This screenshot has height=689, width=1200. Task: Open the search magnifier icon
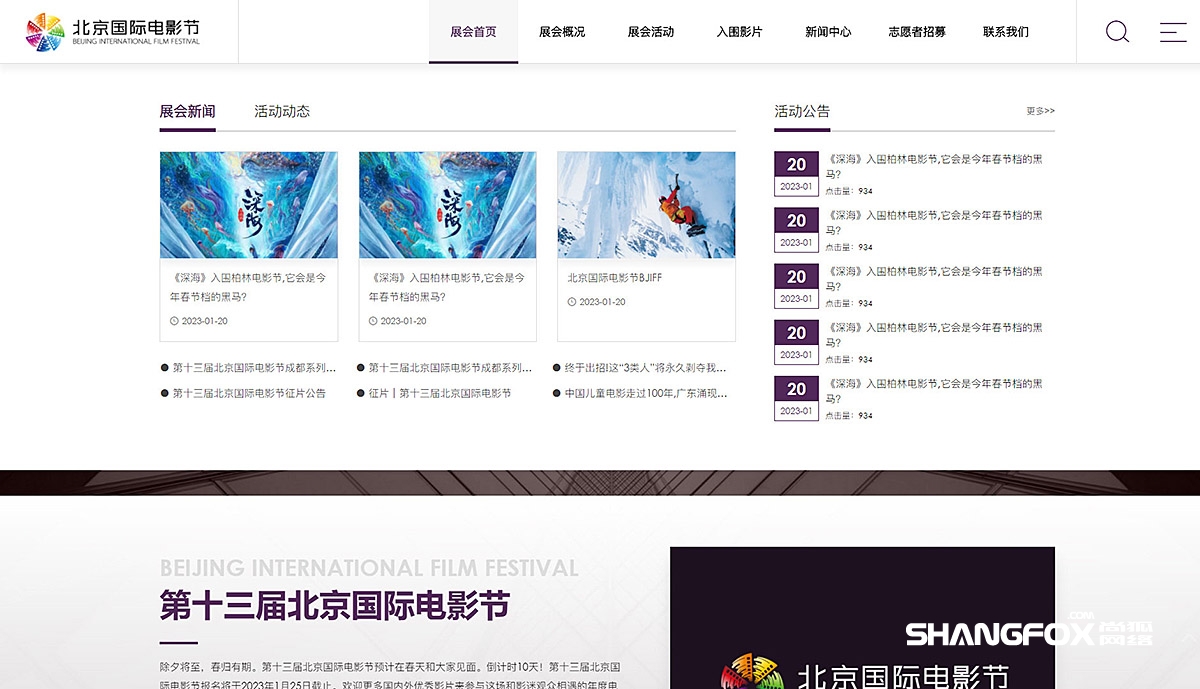pos(1117,32)
